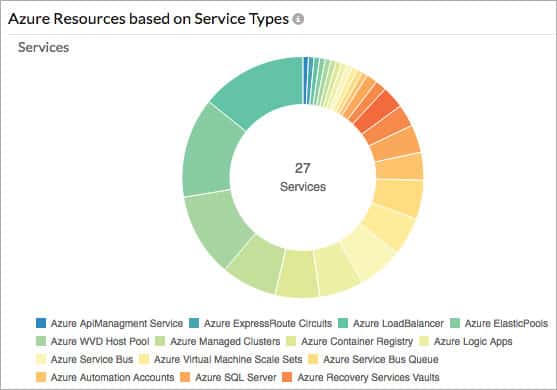
Task: Click the 'Azure SQL Server' legend label
Action: tap(236, 377)
